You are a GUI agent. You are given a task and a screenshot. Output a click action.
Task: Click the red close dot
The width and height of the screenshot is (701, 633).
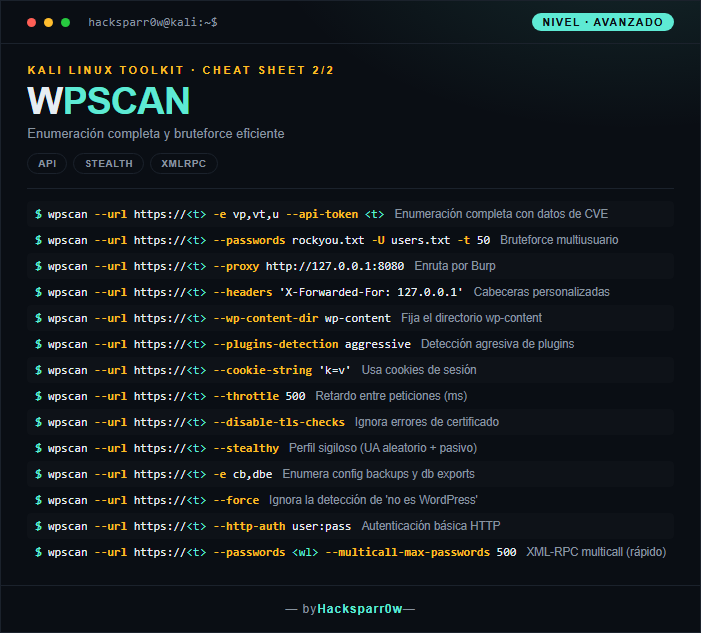coord(31,22)
